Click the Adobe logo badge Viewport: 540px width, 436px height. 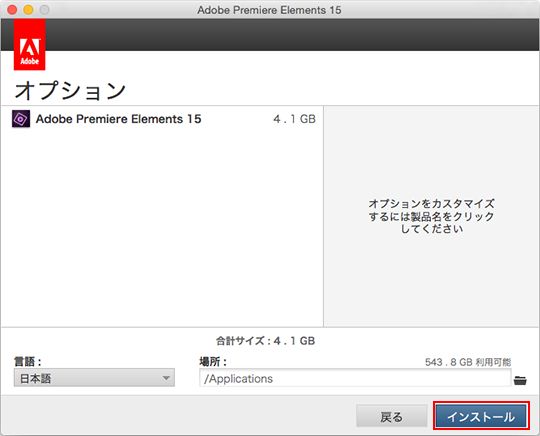(x=30, y=44)
